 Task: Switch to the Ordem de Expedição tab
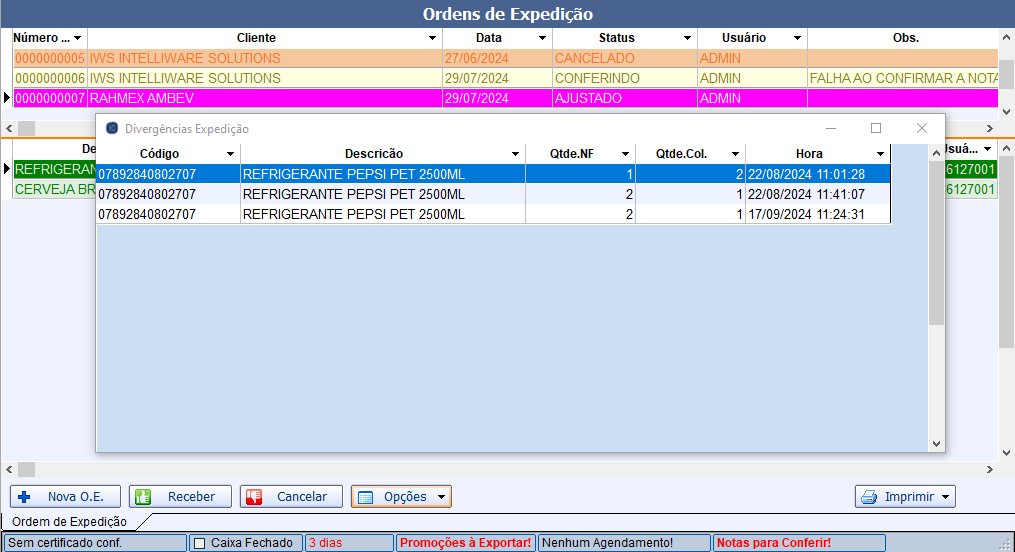[x=68, y=521]
